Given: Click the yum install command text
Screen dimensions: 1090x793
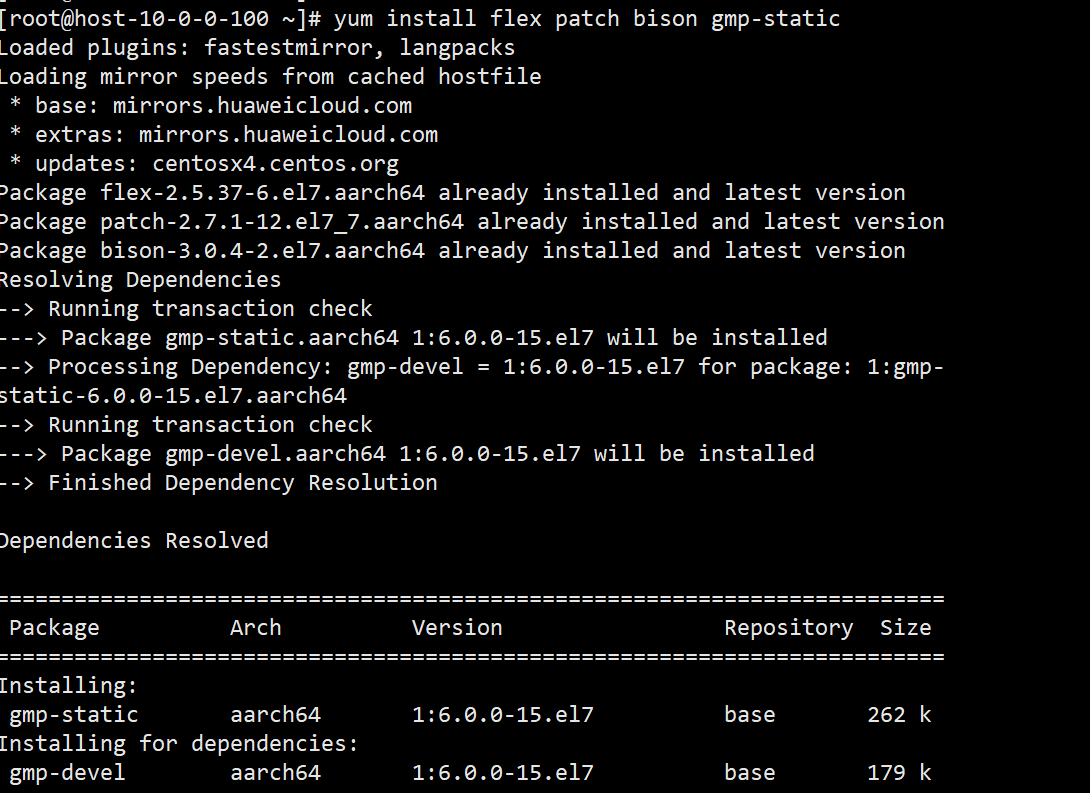Looking at the screenshot, I should coord(587,19).
